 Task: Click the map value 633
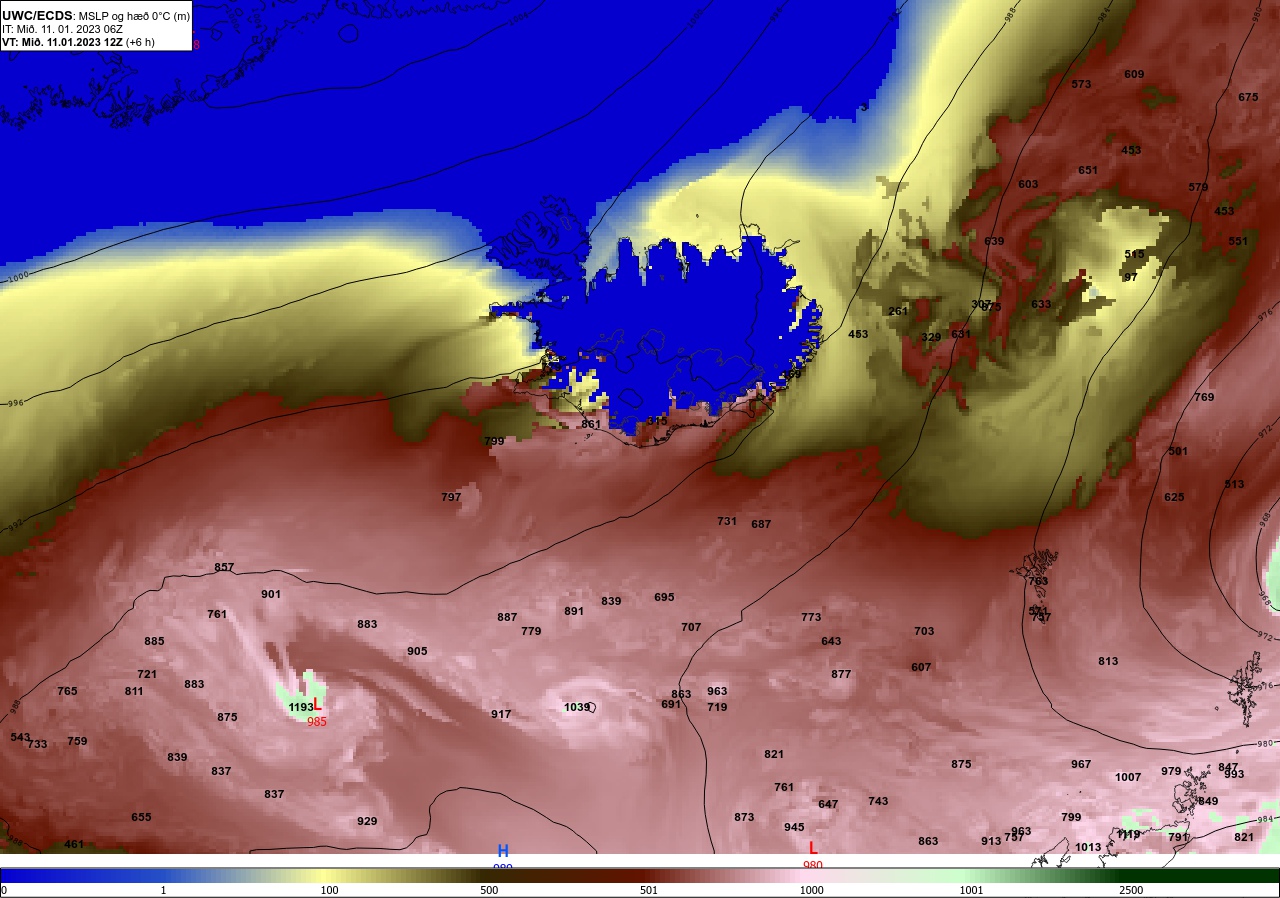point(1041,304)
